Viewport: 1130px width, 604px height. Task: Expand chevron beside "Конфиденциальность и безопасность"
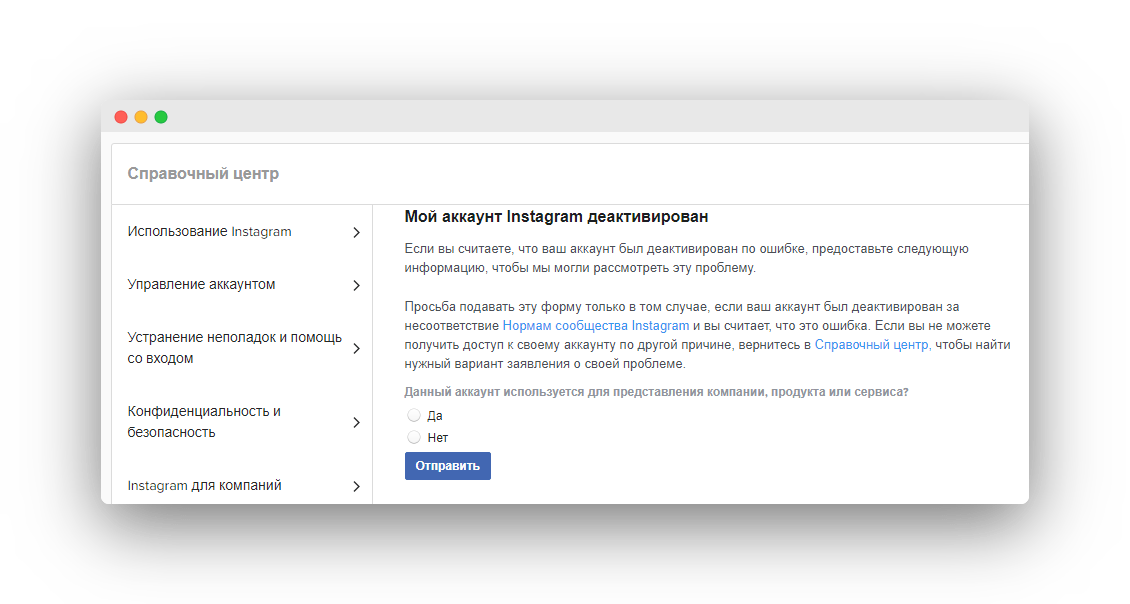[x=356, y=422]
